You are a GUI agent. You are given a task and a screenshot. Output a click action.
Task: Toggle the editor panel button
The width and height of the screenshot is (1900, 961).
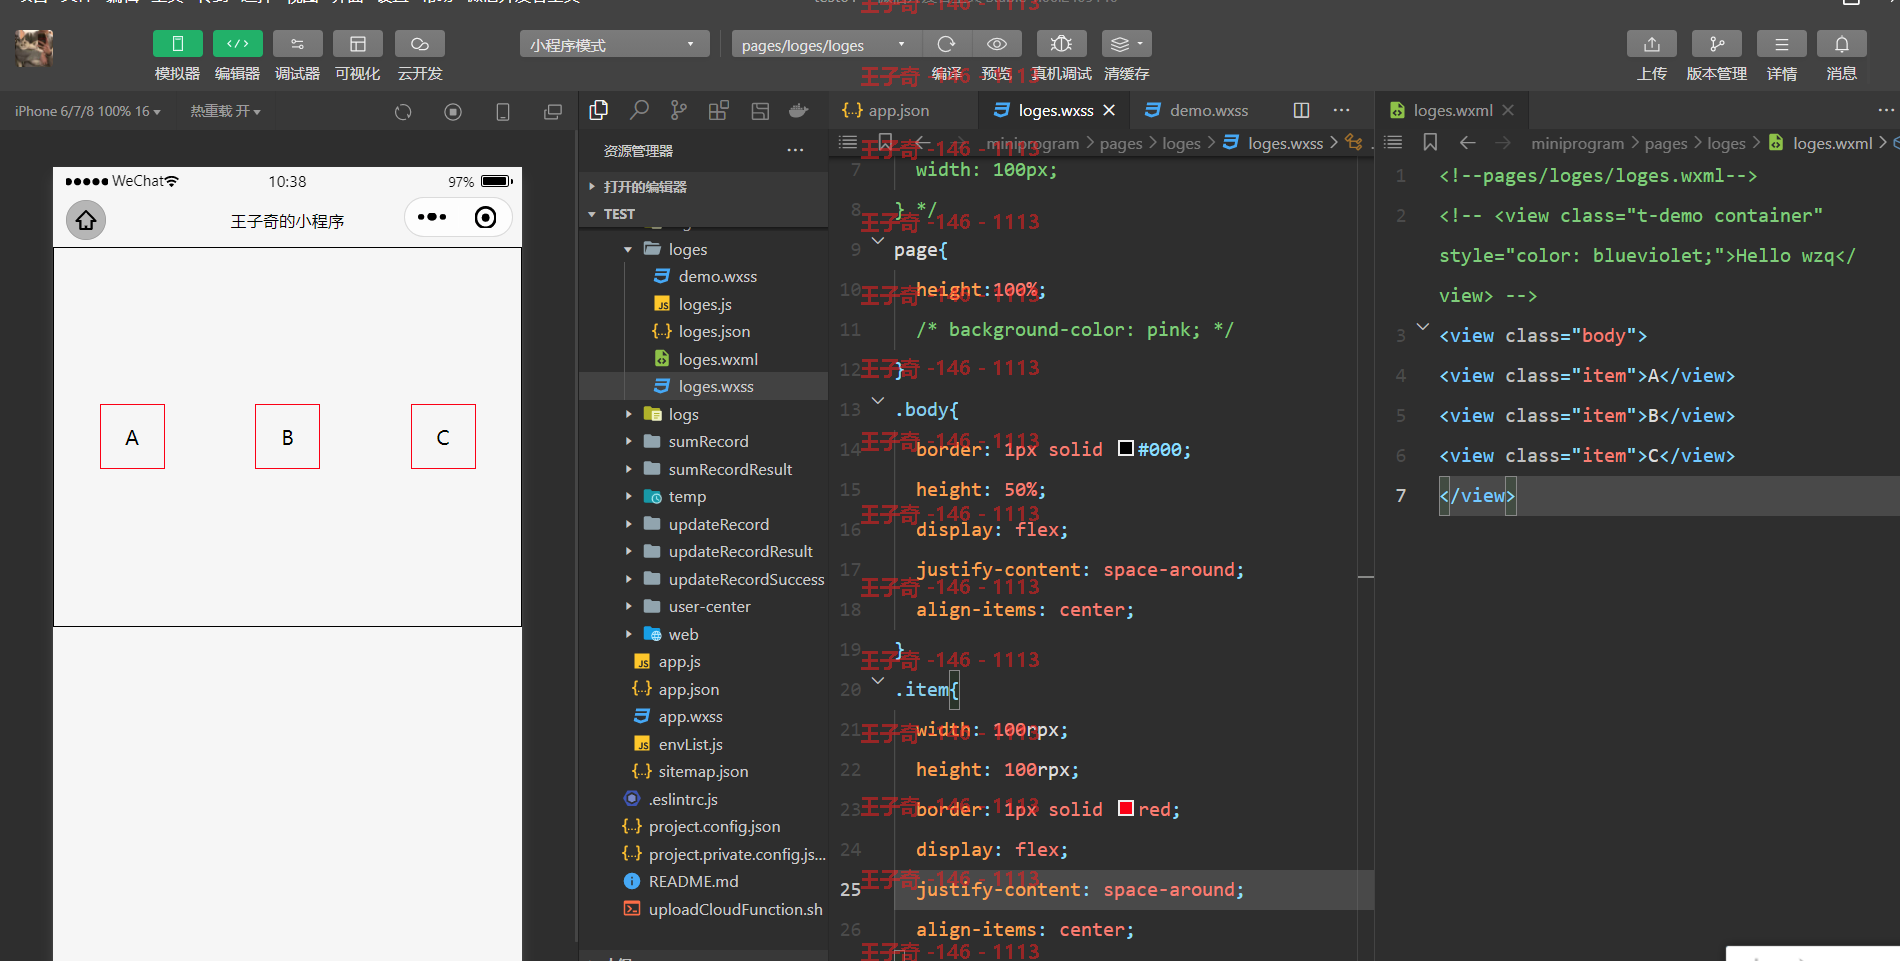pos(237,44)
